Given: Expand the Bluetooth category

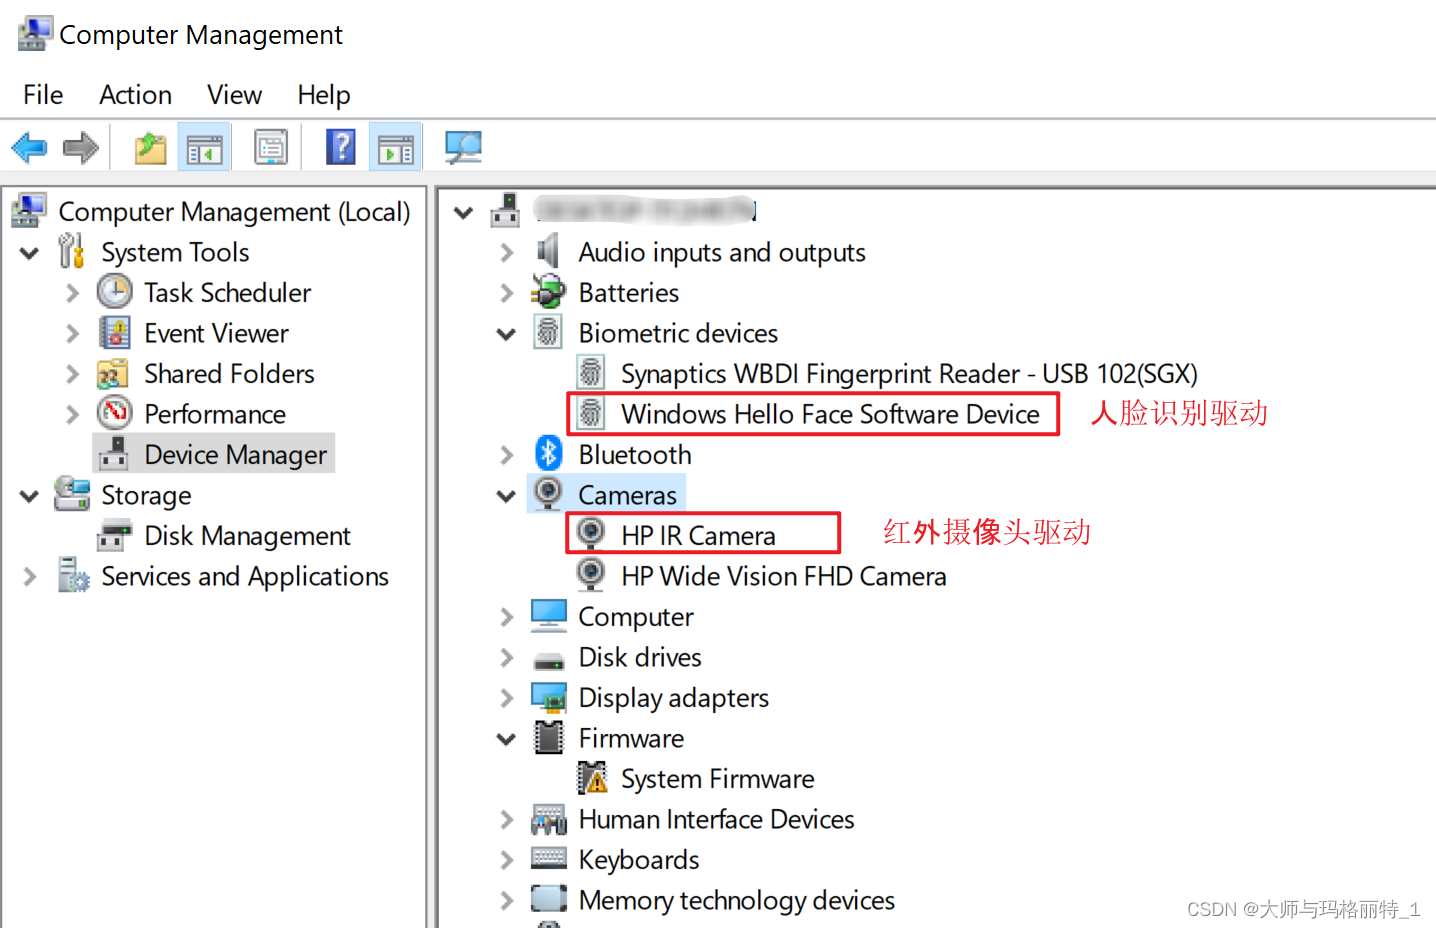Looking at the screenshot, I should tap(507, 455).
